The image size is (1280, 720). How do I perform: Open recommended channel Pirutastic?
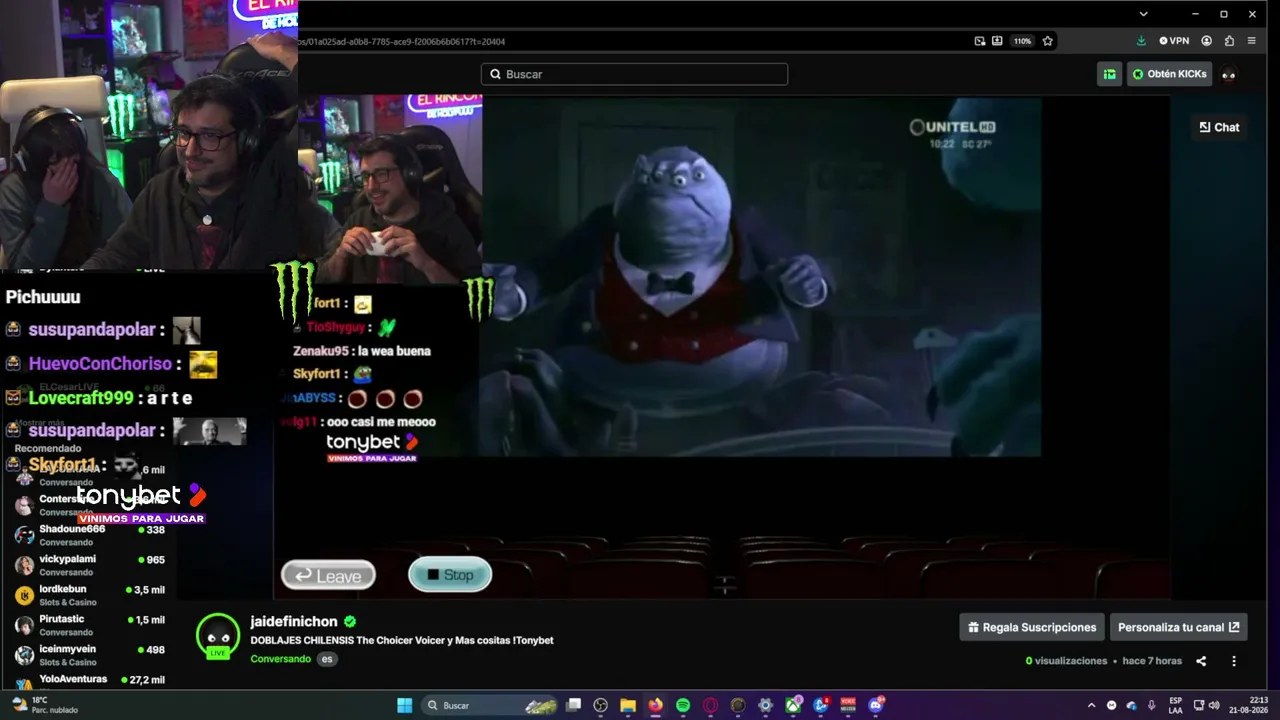click(90, 625)
